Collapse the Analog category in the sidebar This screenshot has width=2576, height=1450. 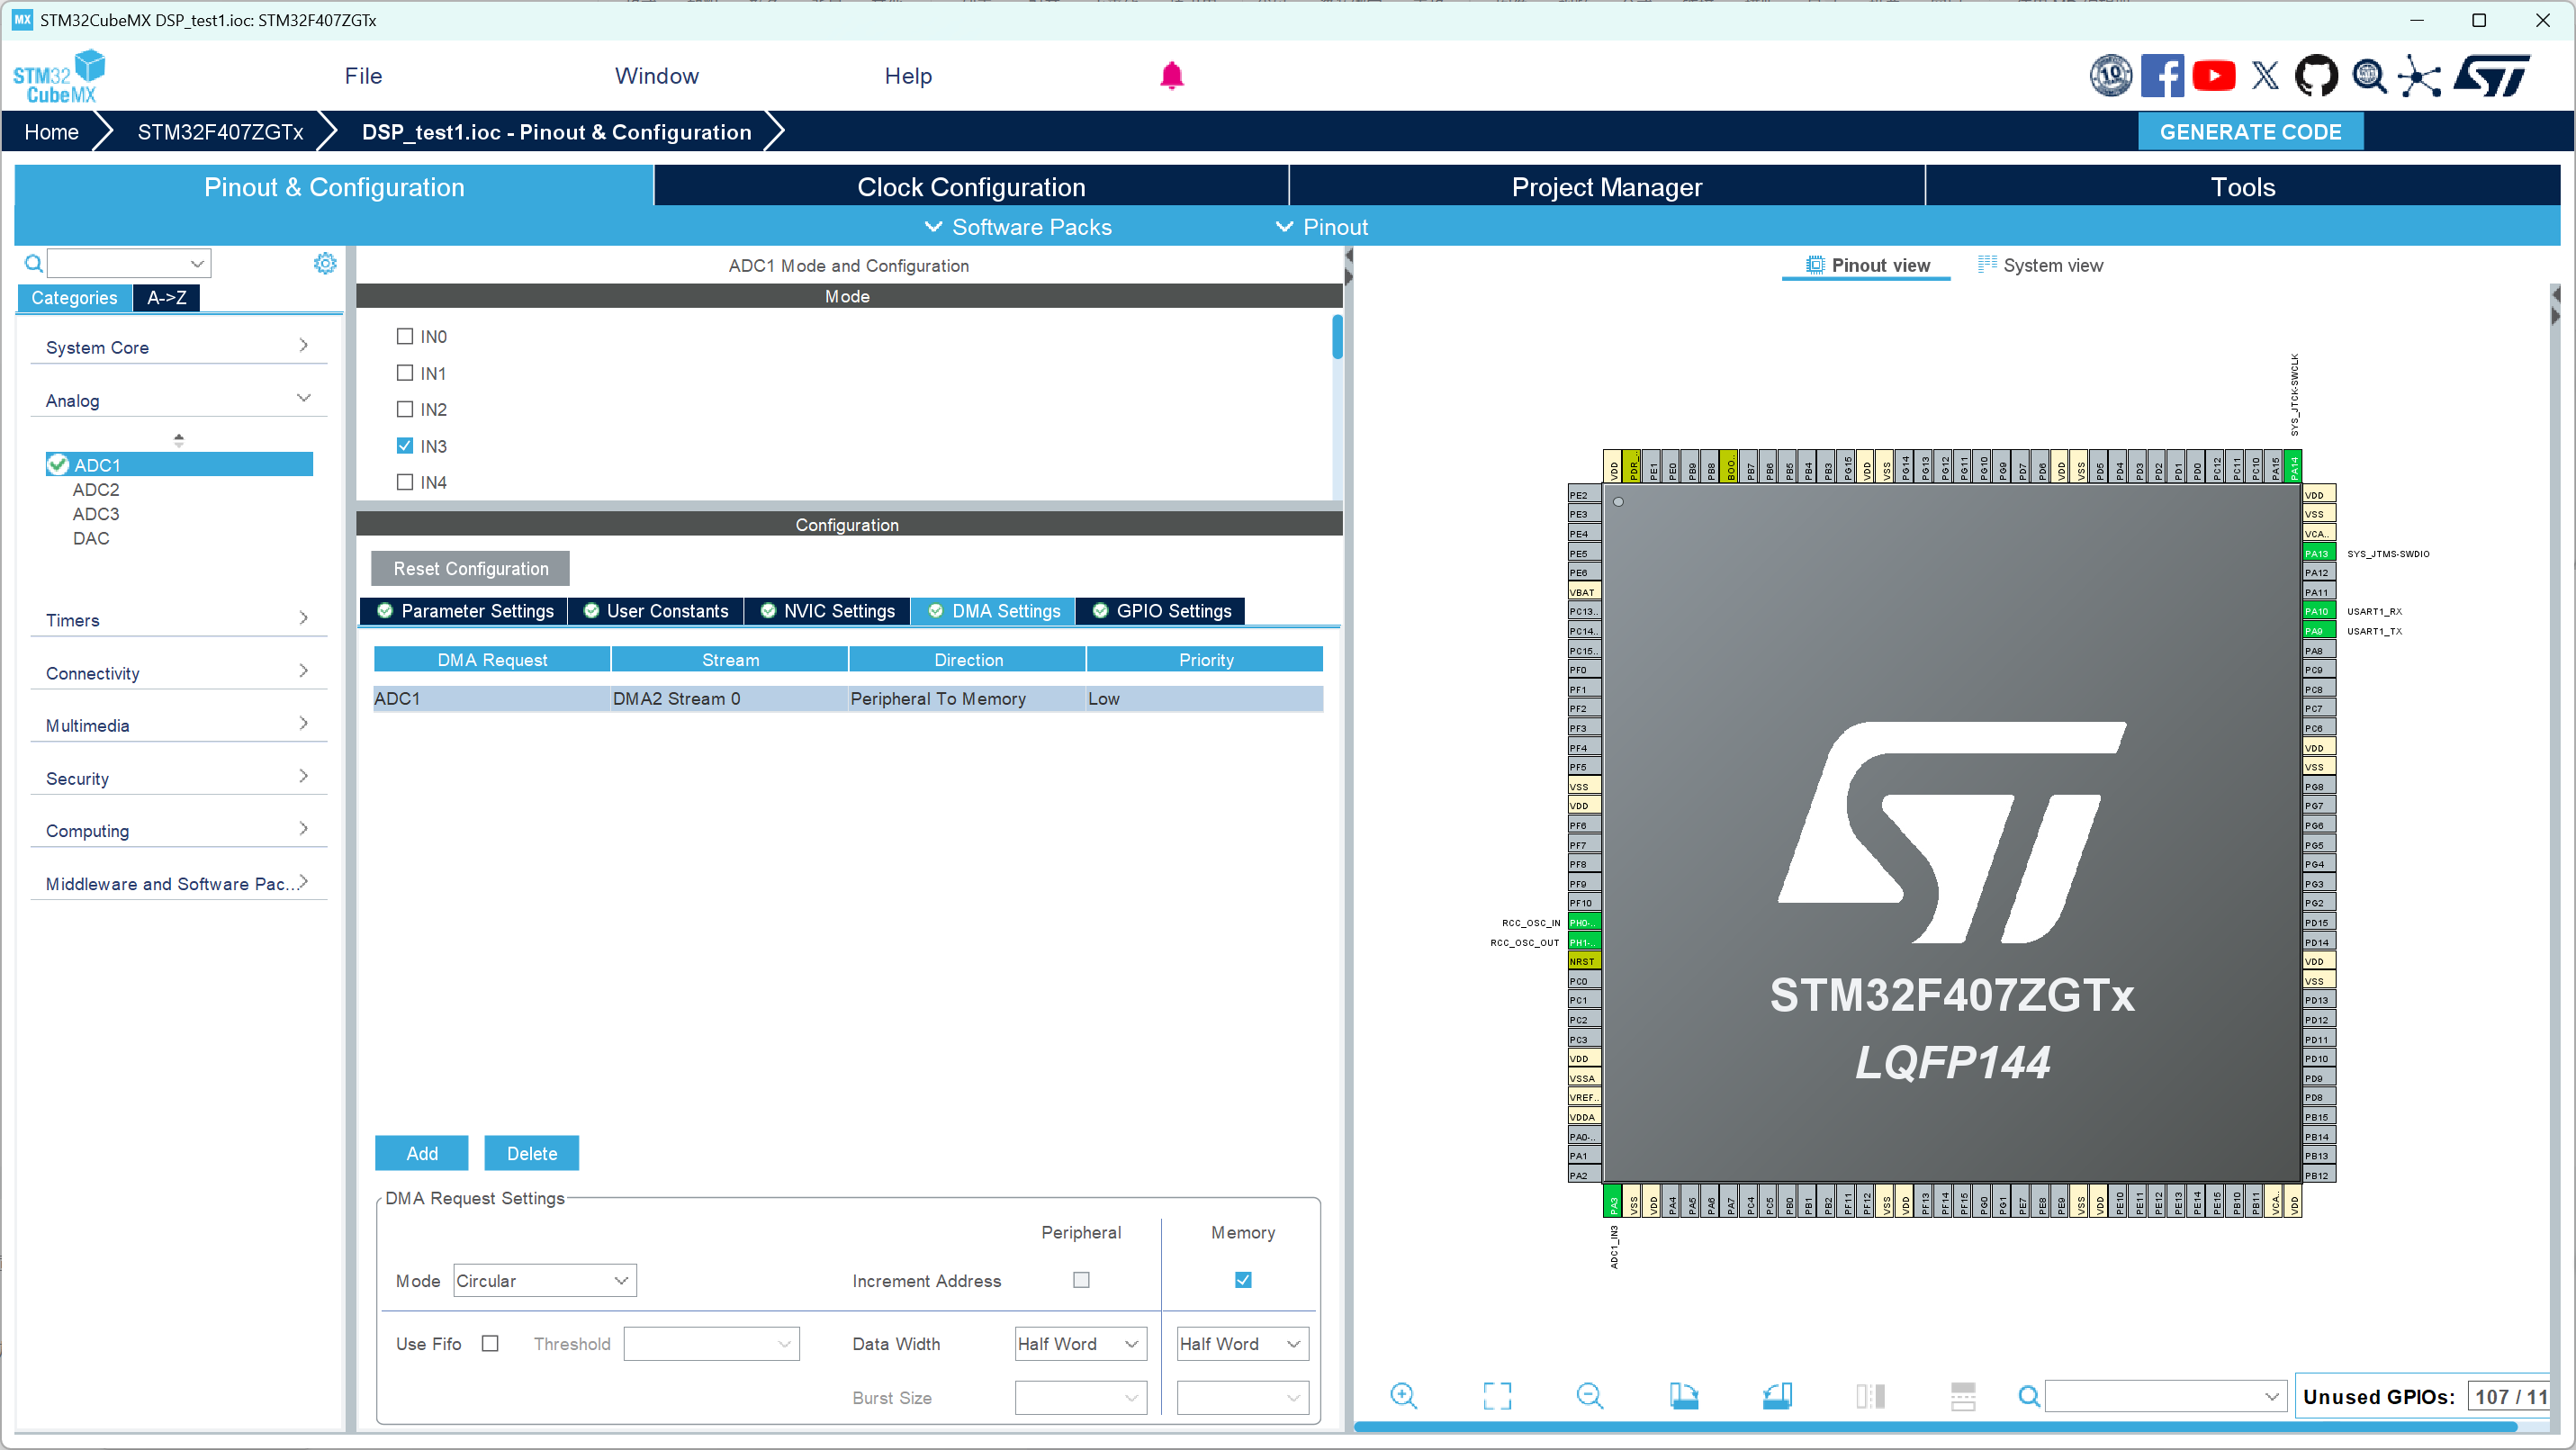pyautogui.click(x=303, y=398)
